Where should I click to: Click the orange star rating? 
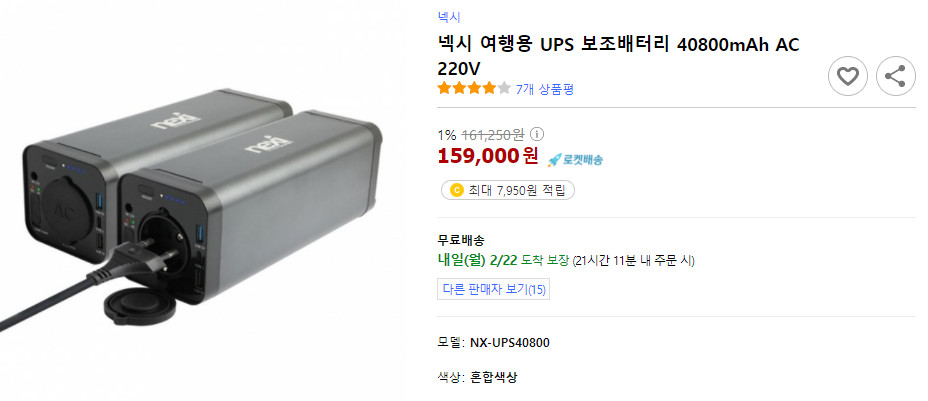click(473, 89)
